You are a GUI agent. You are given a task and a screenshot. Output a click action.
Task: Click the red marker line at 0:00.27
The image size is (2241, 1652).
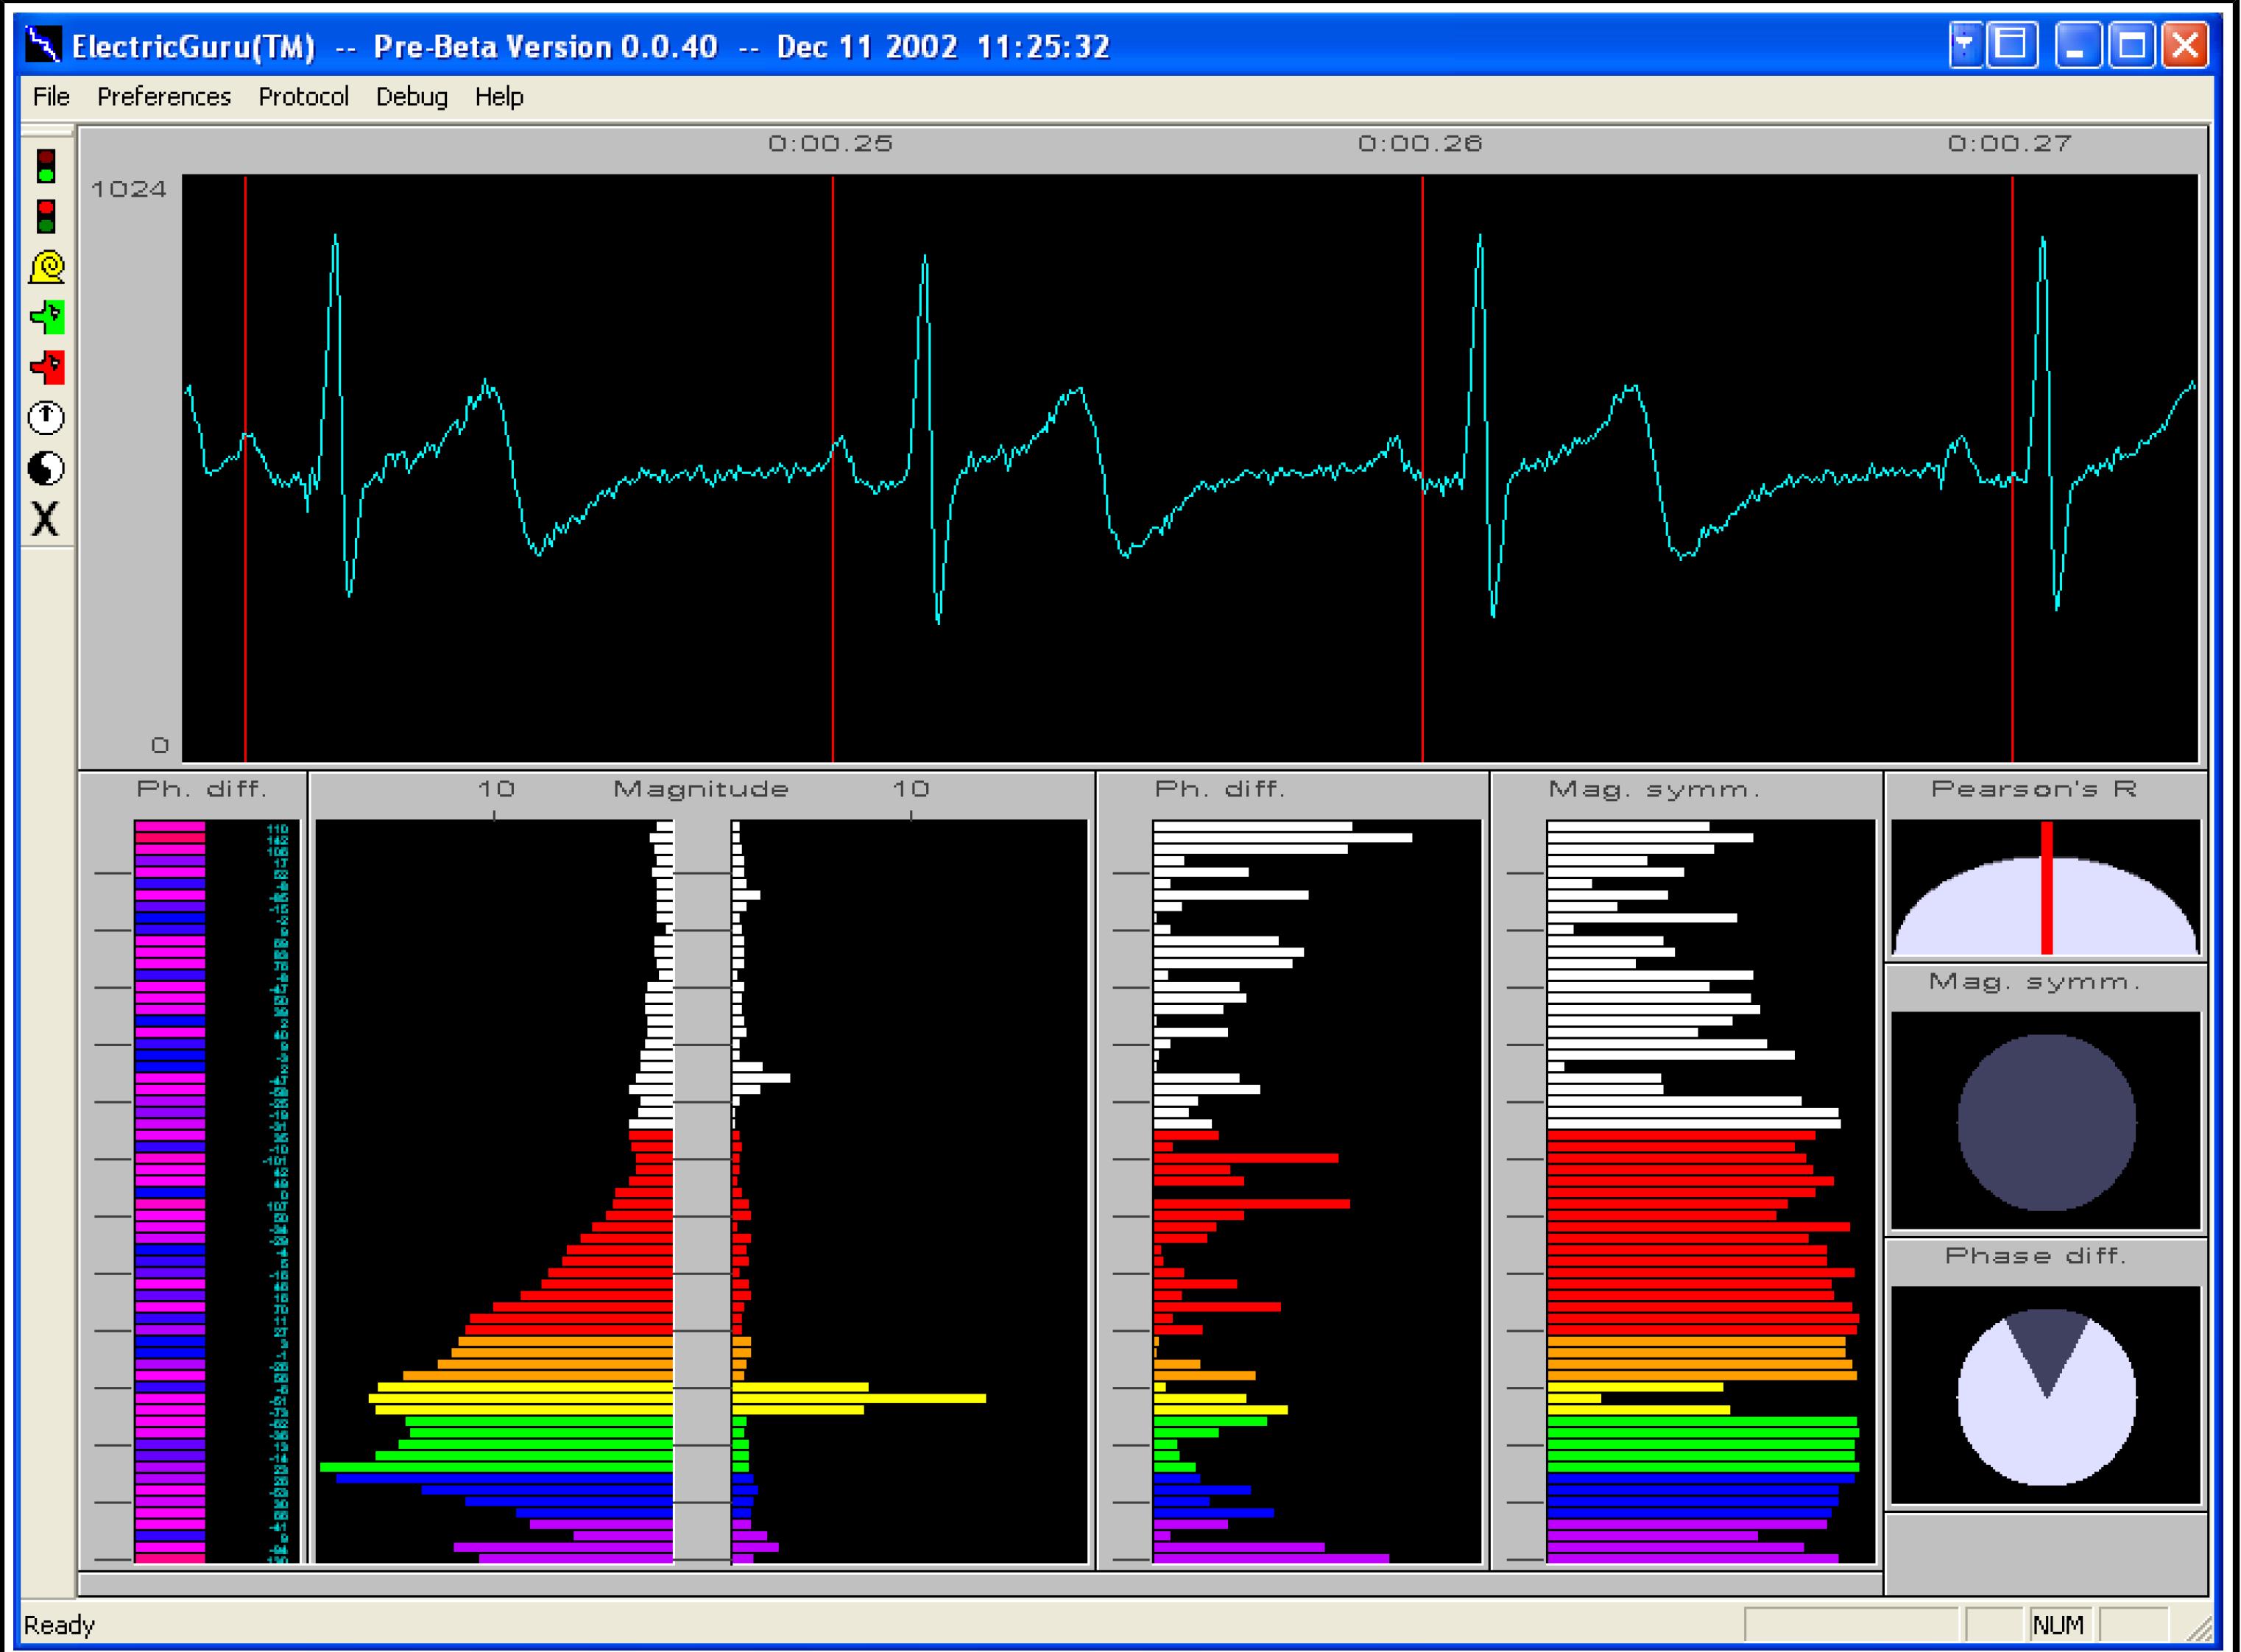[2012, 468]
